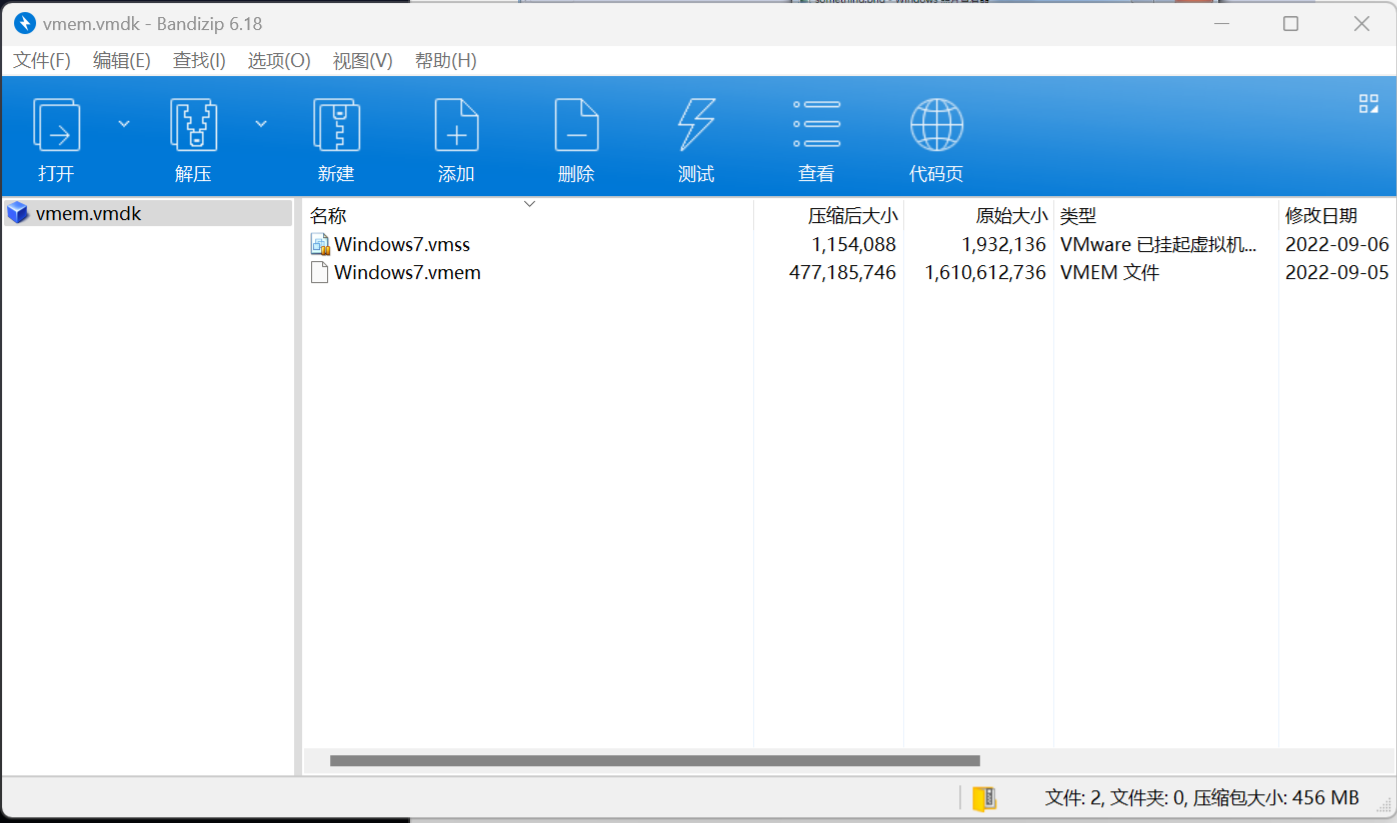The width and height of the screenshot is (1397, 823).
Task: Click original size 1,610,612,736
Action: (x=985, y=272)
